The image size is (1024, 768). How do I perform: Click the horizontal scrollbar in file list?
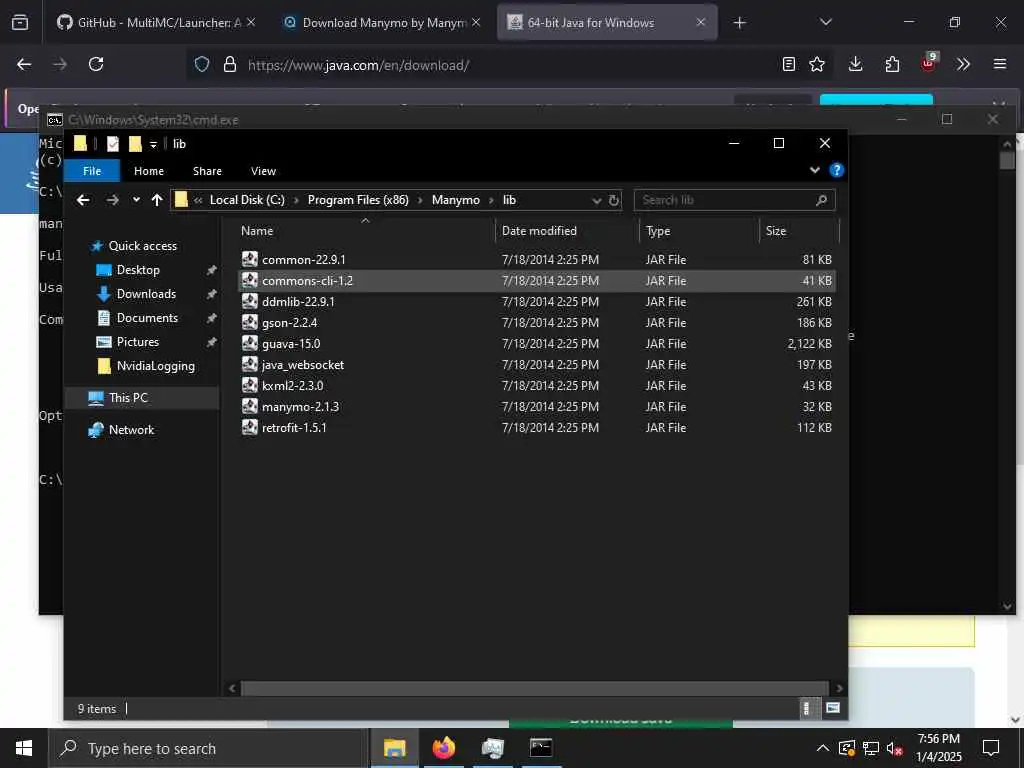(x=534, y=688)
